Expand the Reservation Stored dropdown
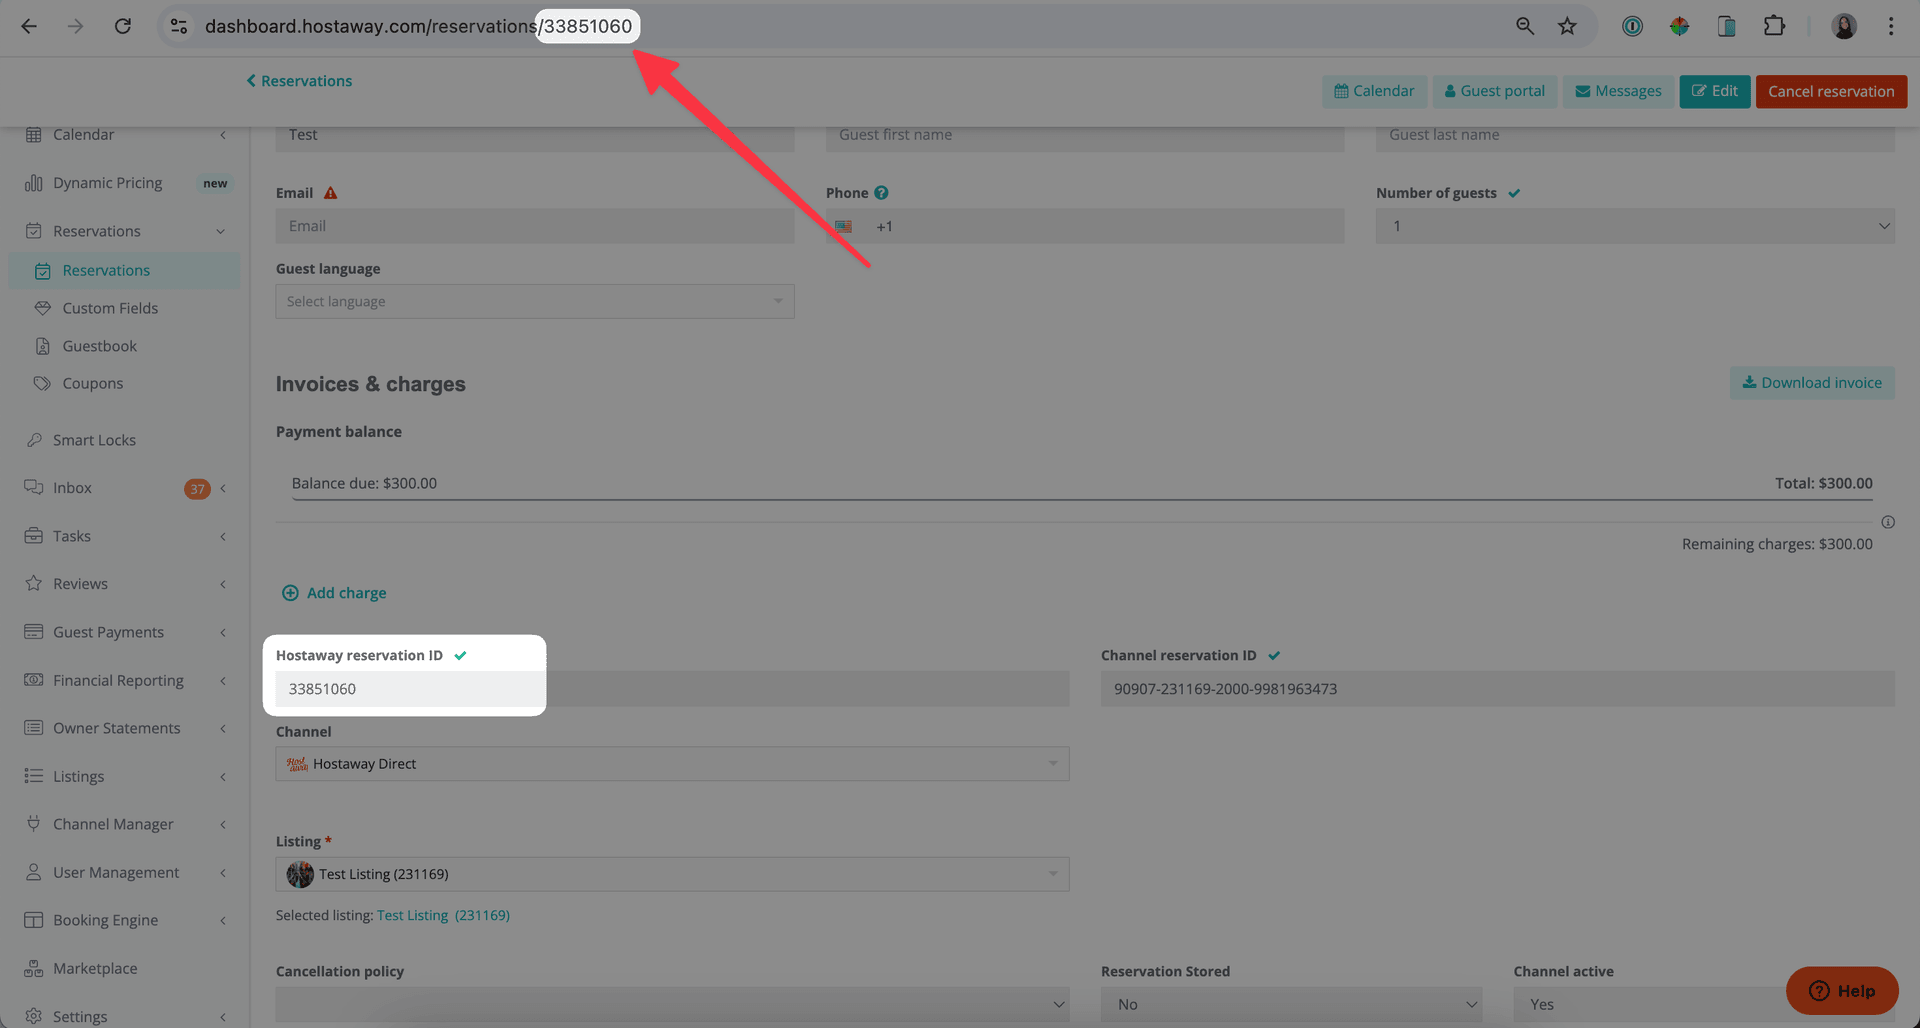The width and height of the screenshot is (1920, 1028). pos(1290,1004)
